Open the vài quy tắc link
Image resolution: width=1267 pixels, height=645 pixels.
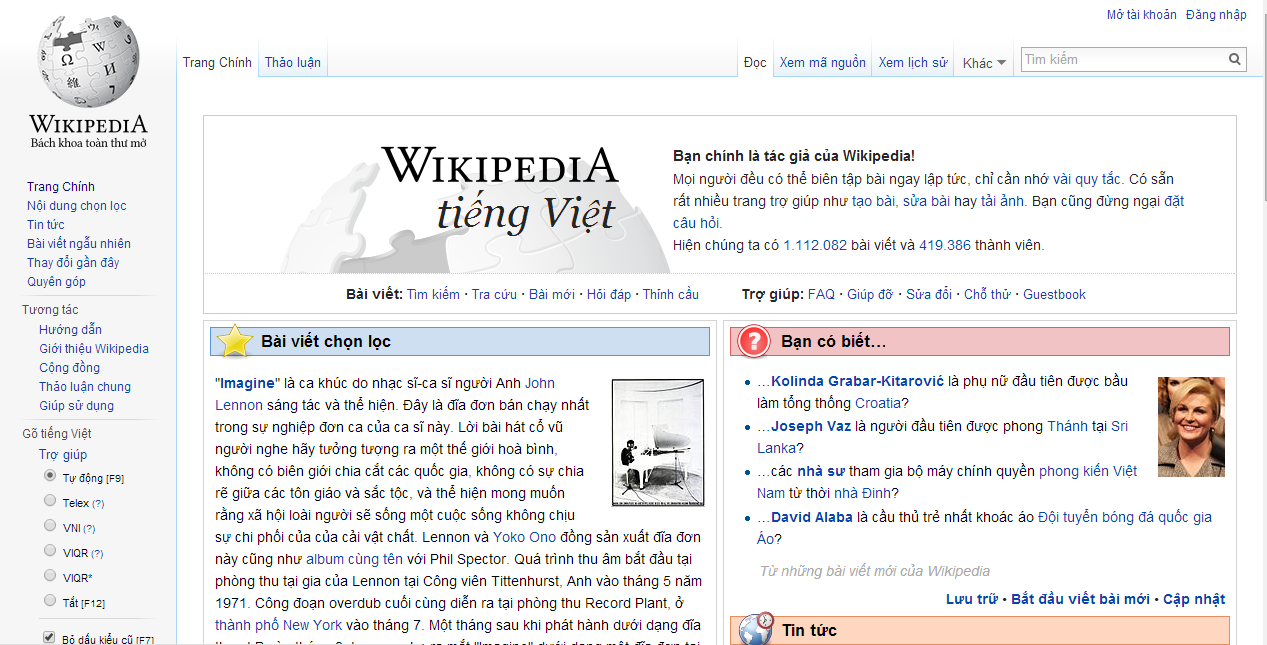click(1087, 179)
